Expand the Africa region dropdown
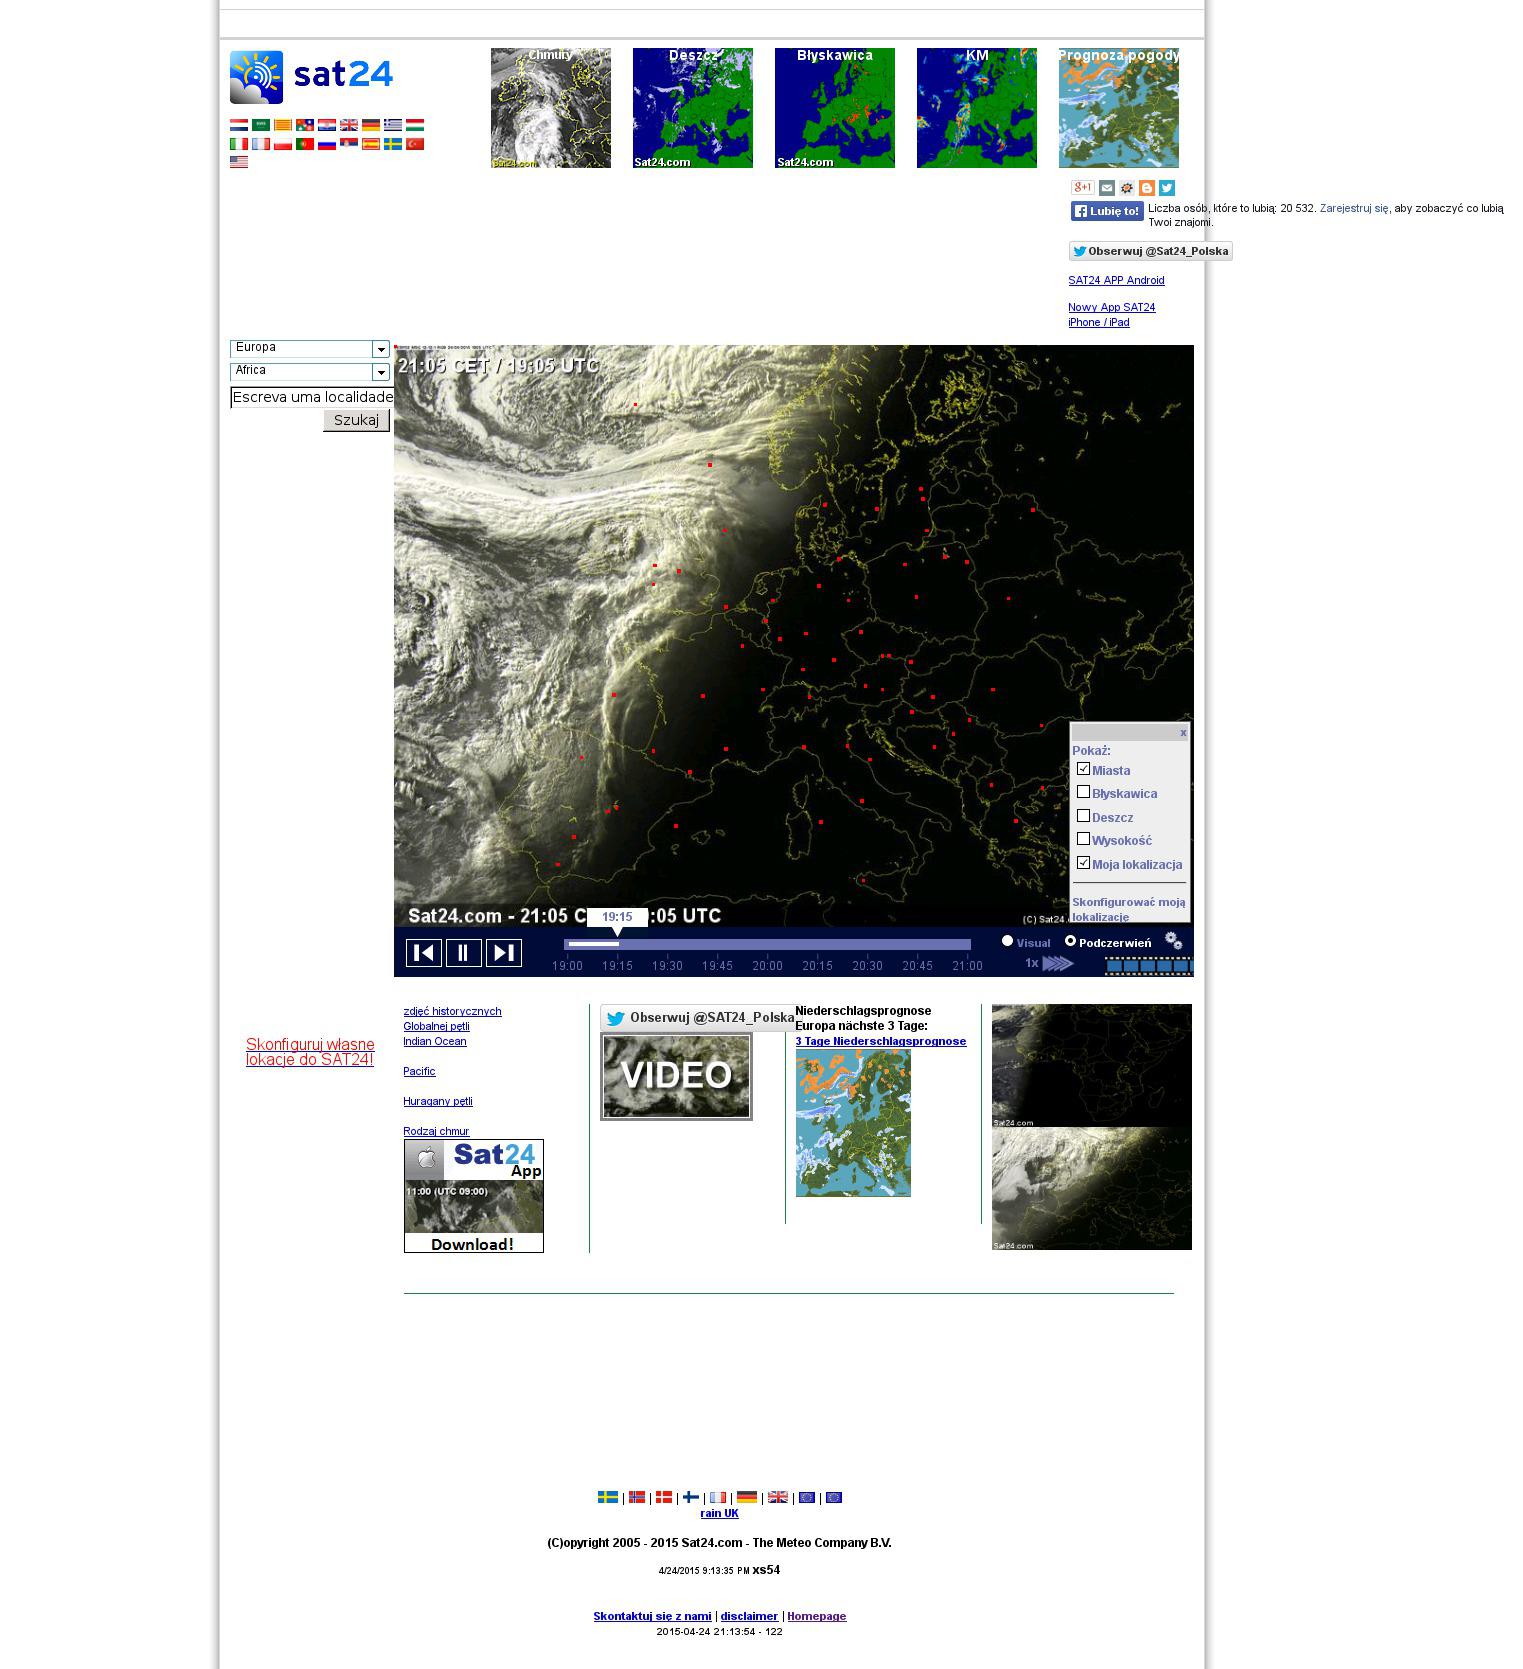Image resolution: width=1523 pixels, height=1669 pixels. (380, 372)
